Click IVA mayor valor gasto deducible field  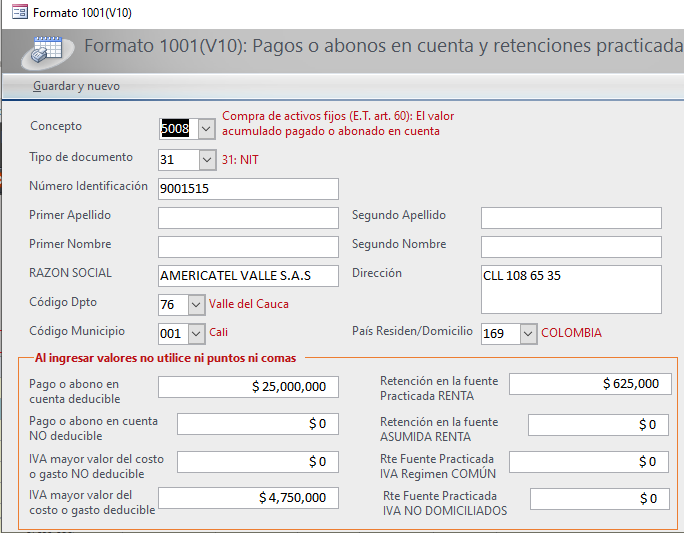pos(248,497)
